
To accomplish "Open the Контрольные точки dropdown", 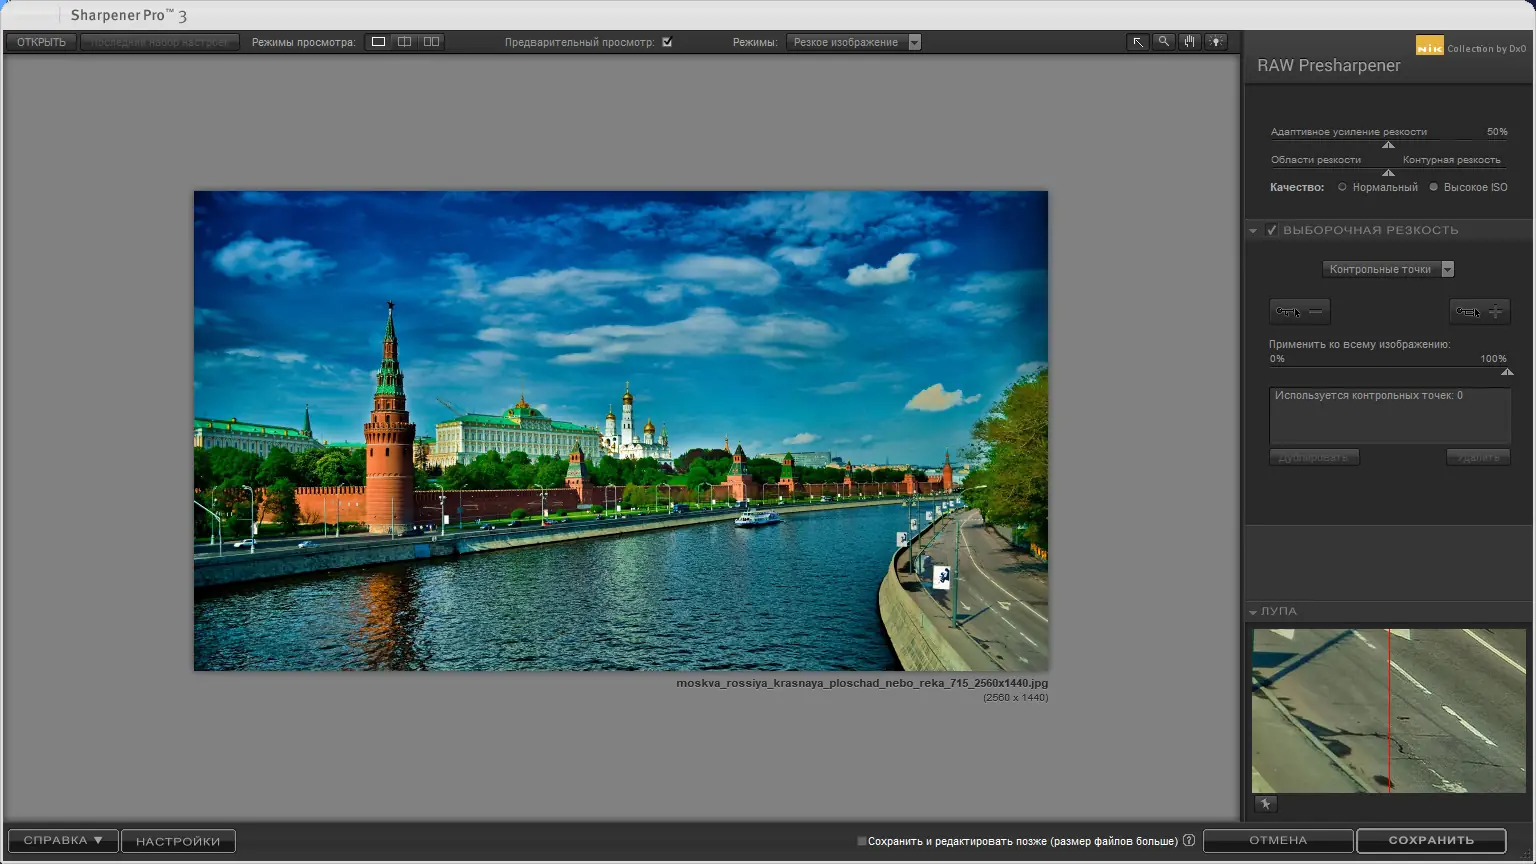I will 1387,269.
